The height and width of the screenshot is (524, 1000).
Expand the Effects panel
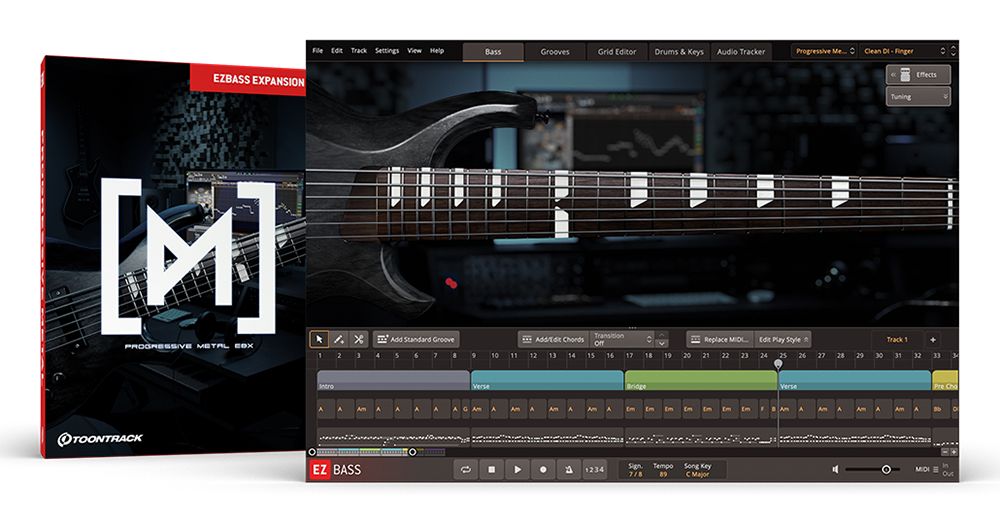click(x=918, y=75)
